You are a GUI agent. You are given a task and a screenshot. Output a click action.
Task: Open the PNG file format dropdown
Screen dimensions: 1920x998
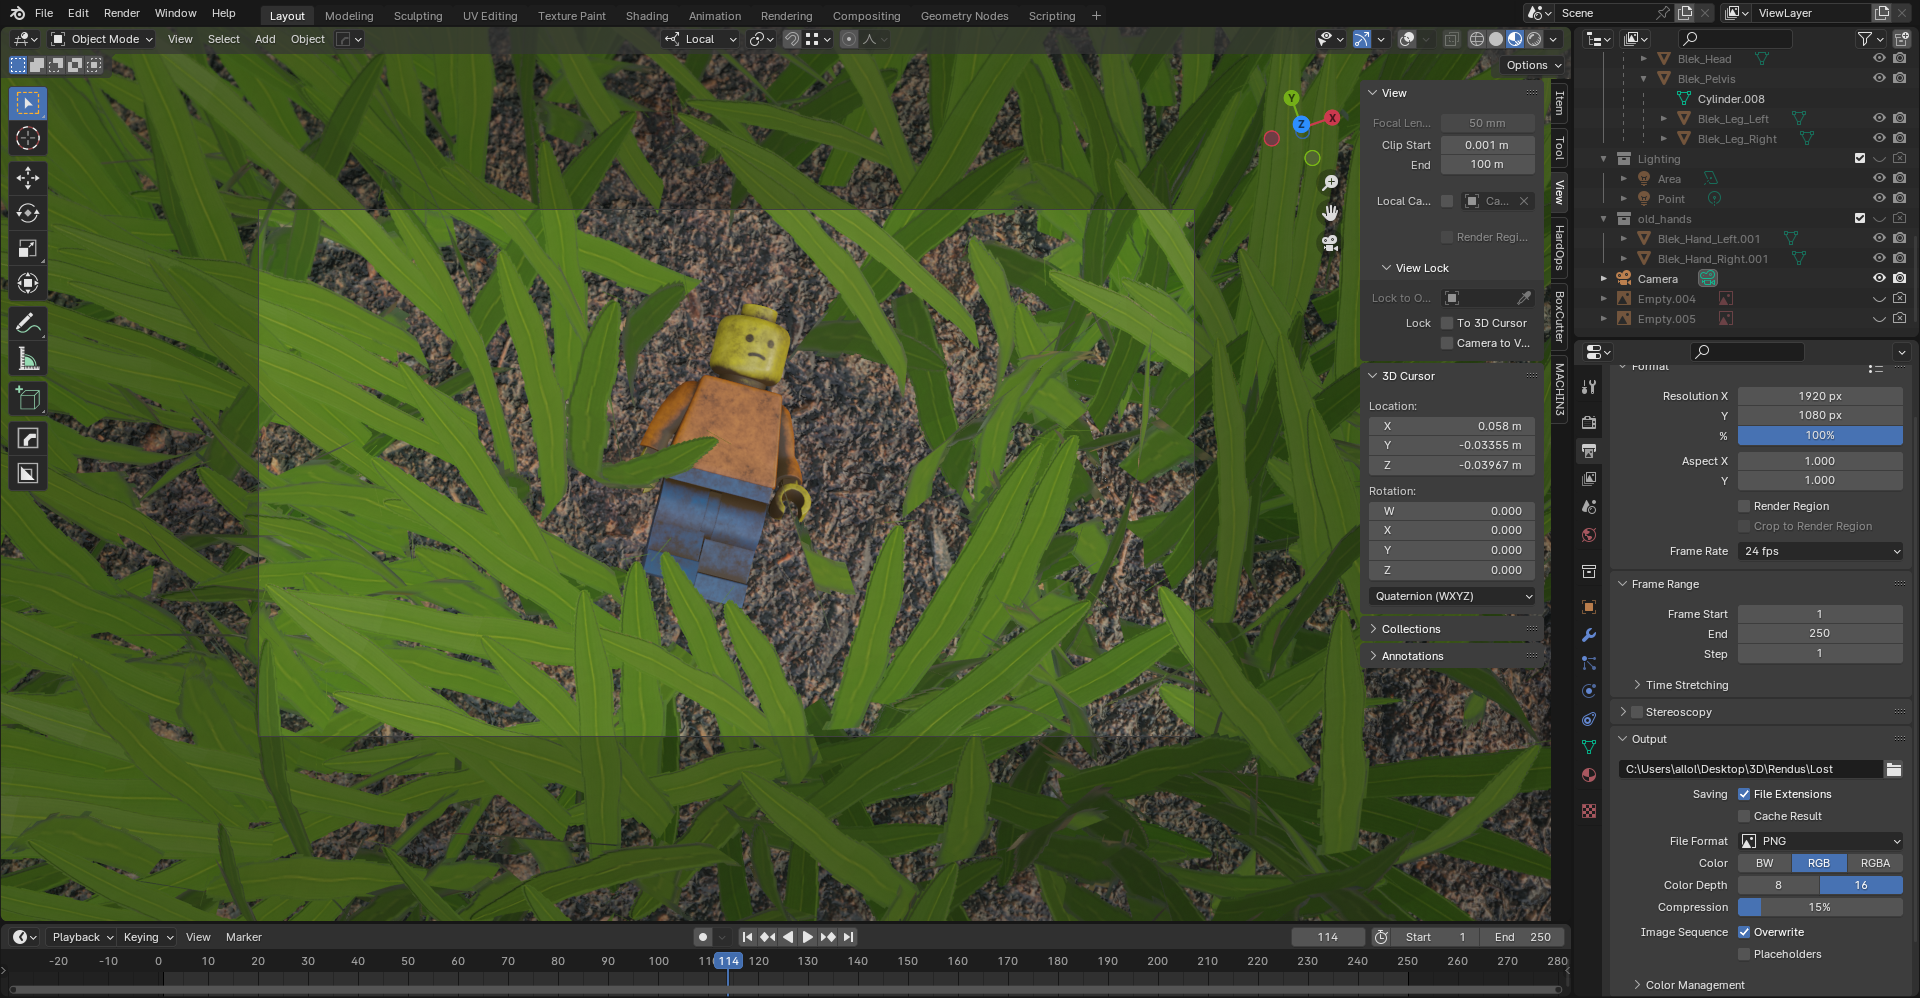1820,841
